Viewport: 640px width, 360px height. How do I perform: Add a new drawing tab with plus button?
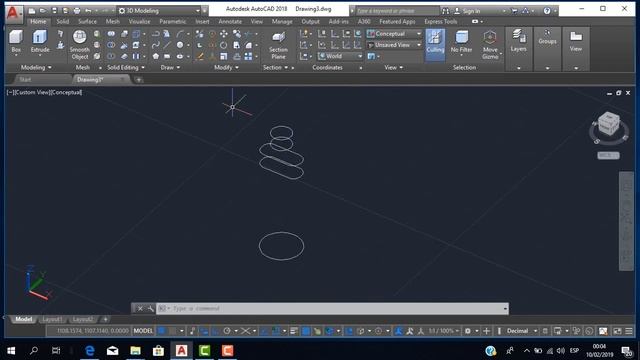pos(139,80)
